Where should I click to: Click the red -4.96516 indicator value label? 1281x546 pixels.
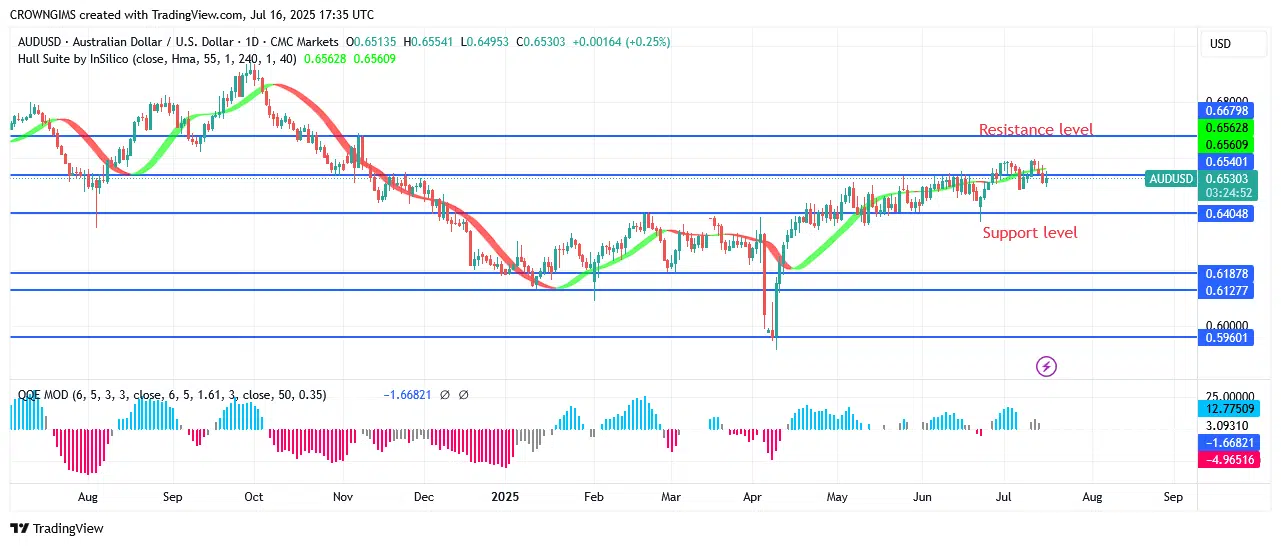tap(1227, 459)
